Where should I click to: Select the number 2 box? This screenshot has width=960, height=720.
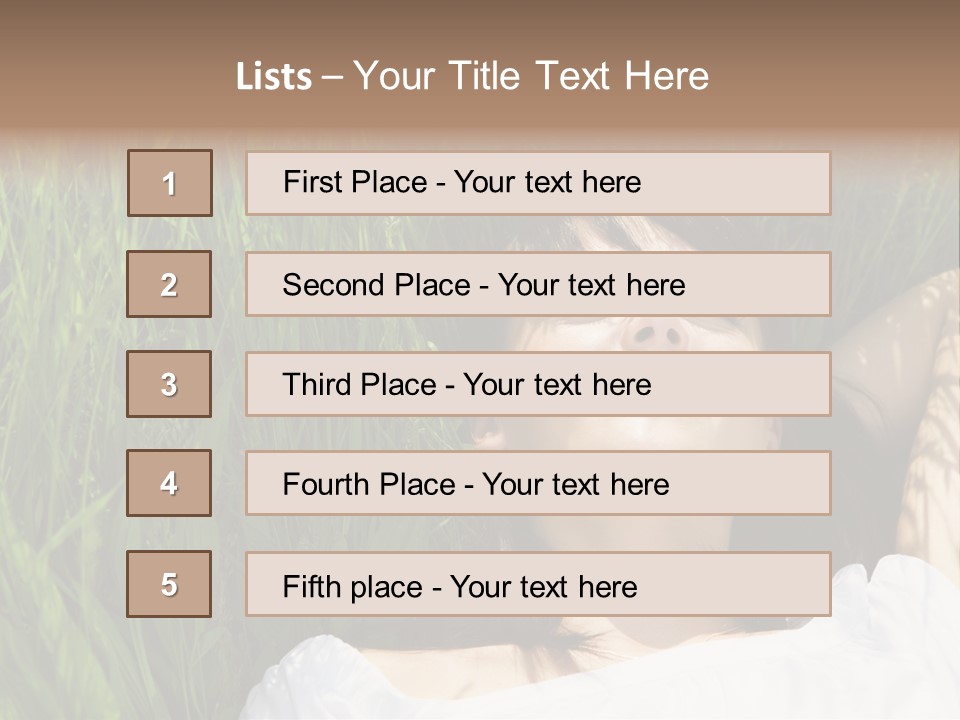click(x=169, y=284)
